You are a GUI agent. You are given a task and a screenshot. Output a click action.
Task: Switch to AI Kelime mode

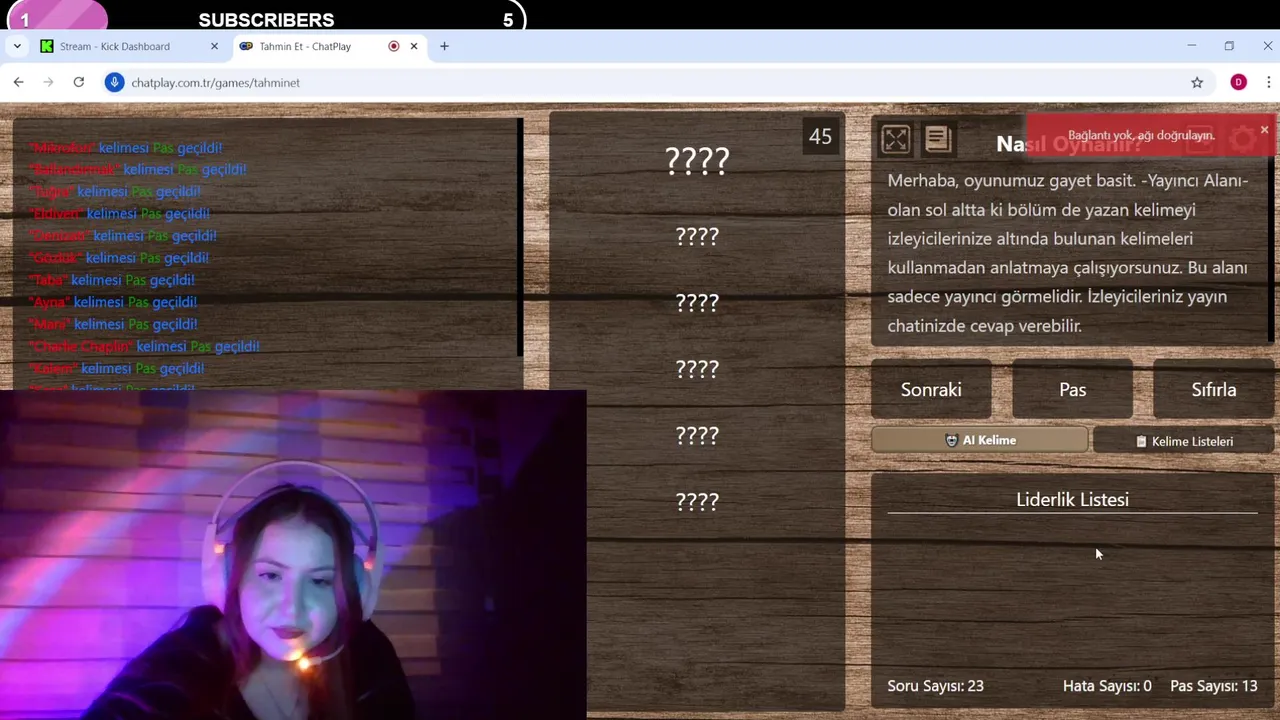click(980, 440)
